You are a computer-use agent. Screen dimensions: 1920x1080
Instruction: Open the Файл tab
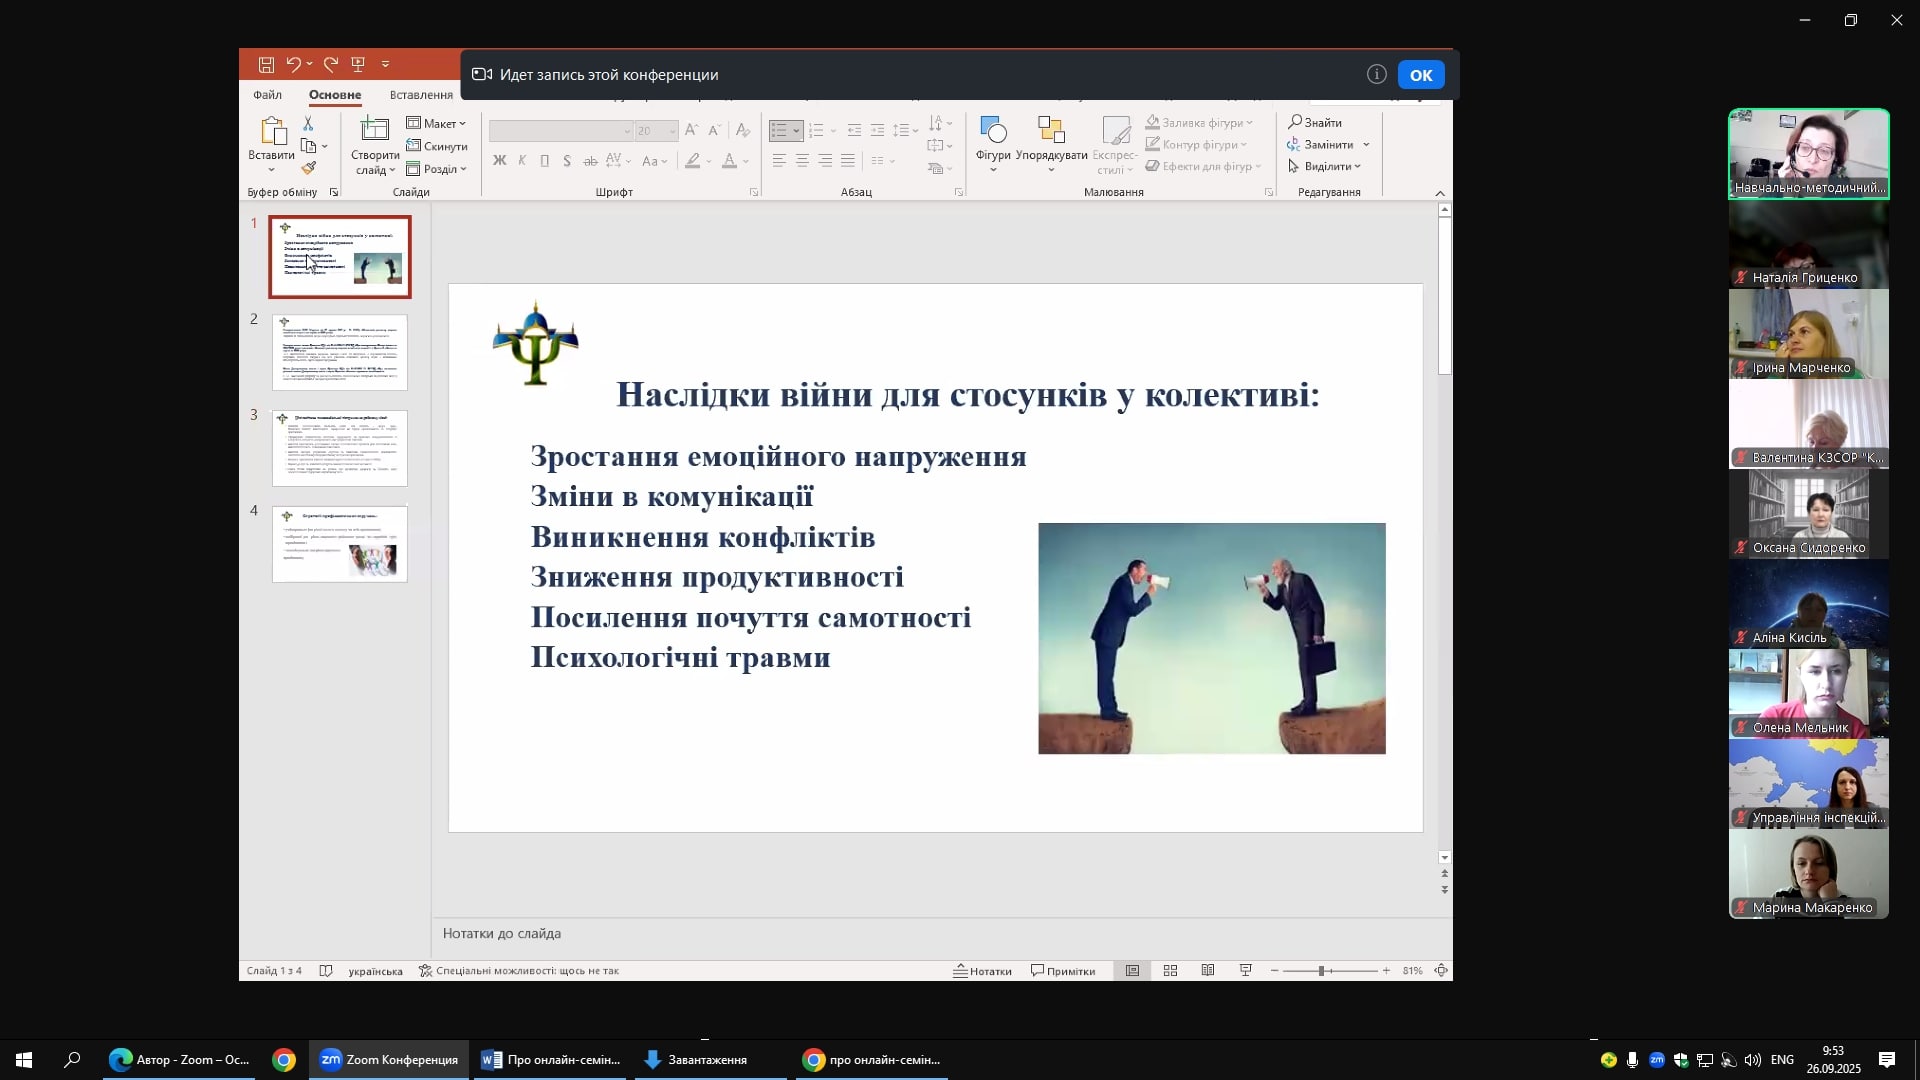pyautogui.click(x=267, y=95)
